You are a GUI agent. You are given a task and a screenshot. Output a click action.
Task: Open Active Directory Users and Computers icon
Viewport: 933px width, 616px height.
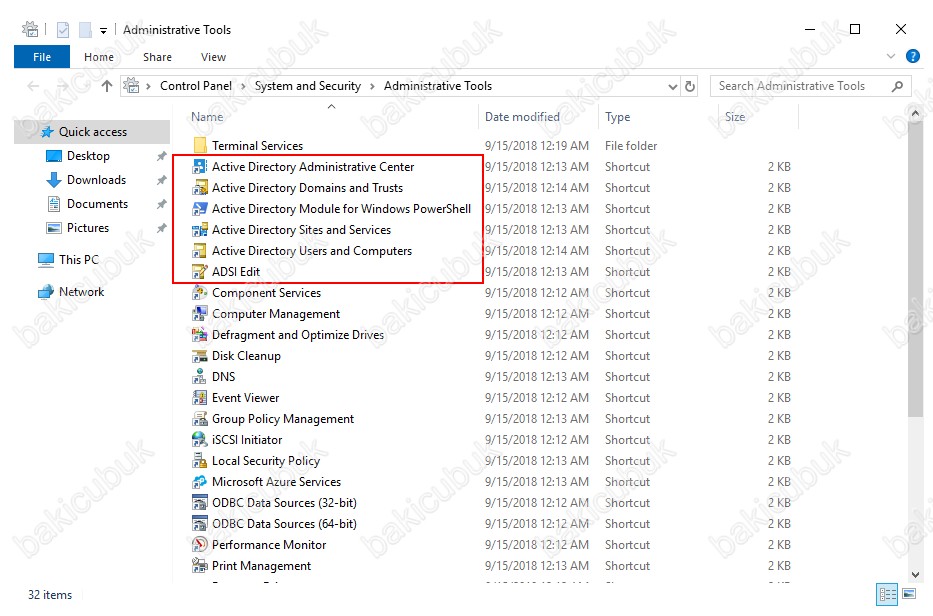pyautogui.click(x=199, y=251)
